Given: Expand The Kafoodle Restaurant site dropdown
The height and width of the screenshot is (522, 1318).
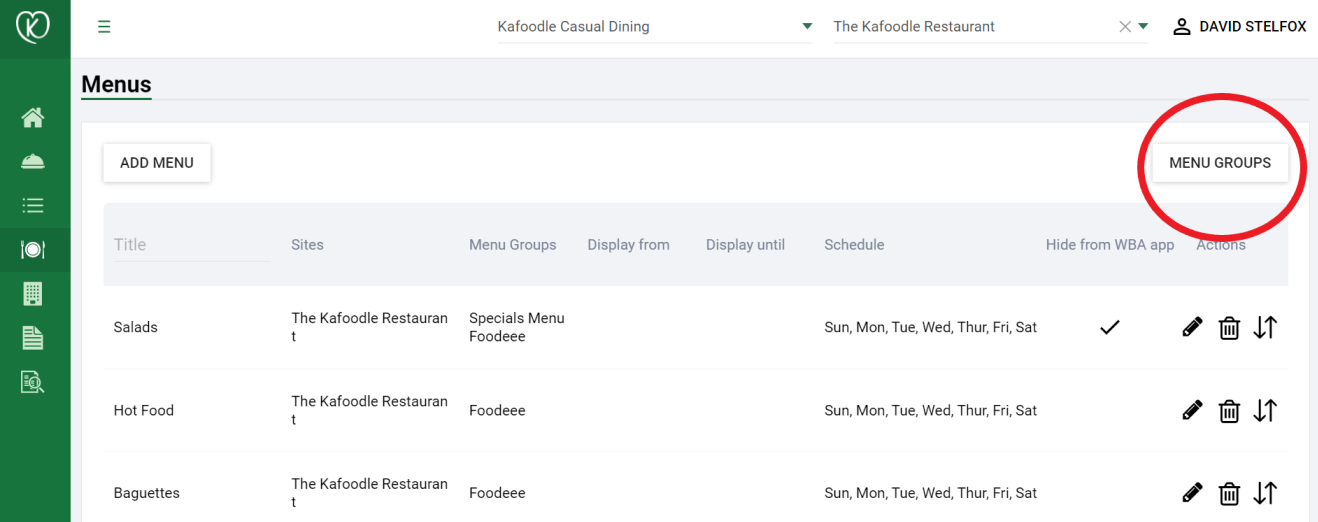Looking at the screenshot, I should [1143, 27].
